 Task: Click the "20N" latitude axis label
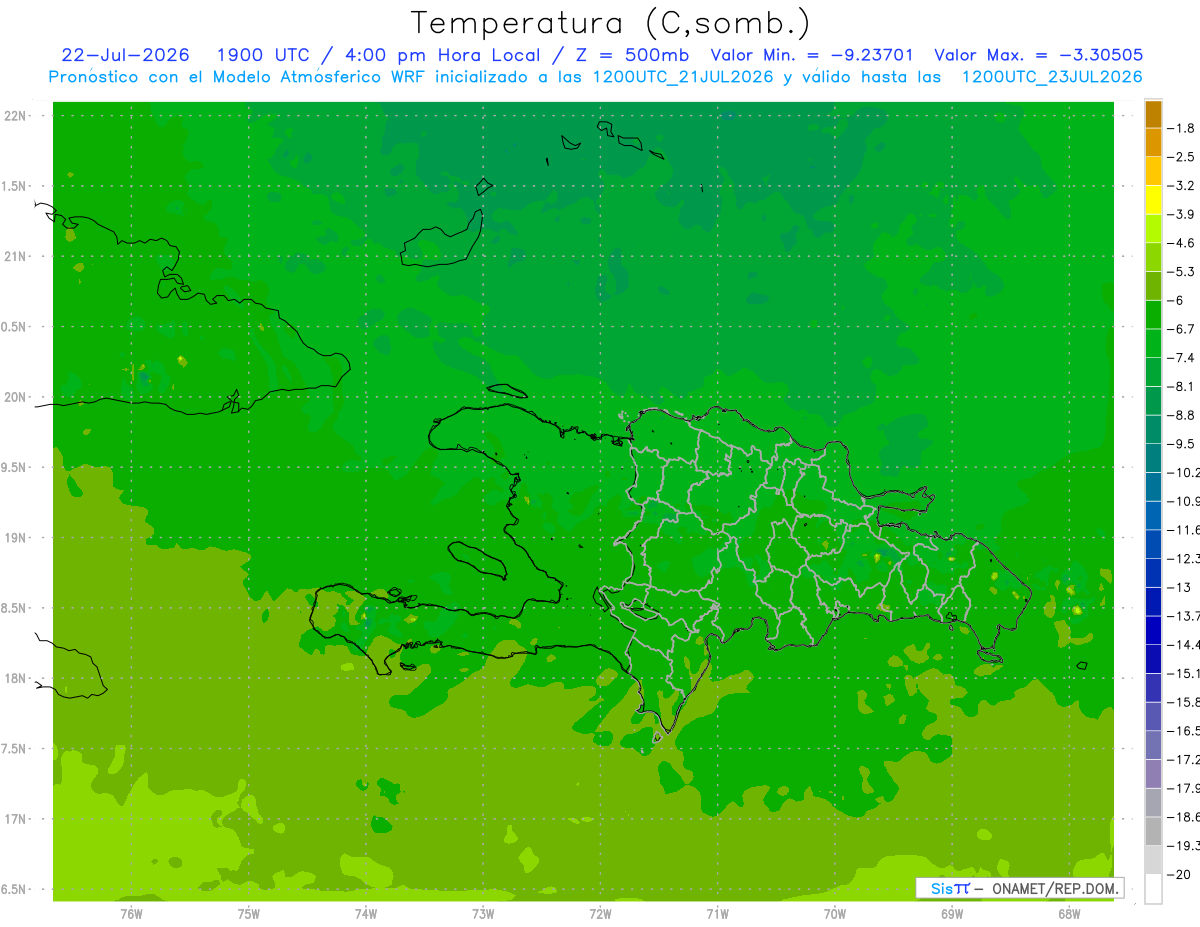[14, 397]
